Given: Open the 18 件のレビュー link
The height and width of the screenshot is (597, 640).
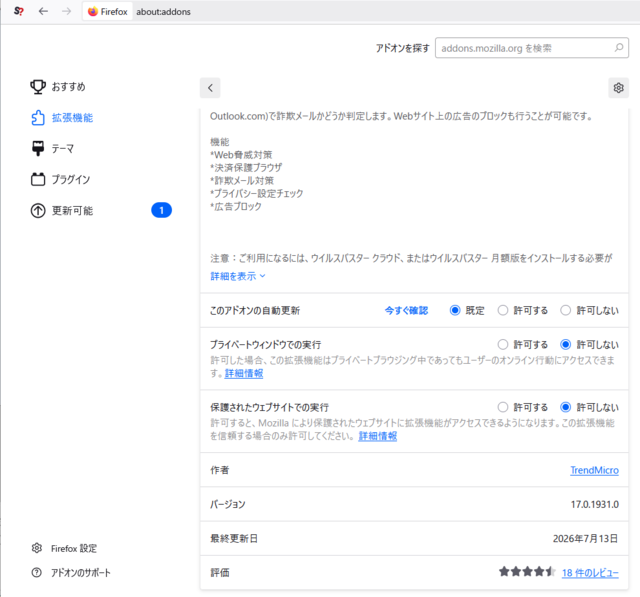Looking at the screenshot, I should click(590, 573).
